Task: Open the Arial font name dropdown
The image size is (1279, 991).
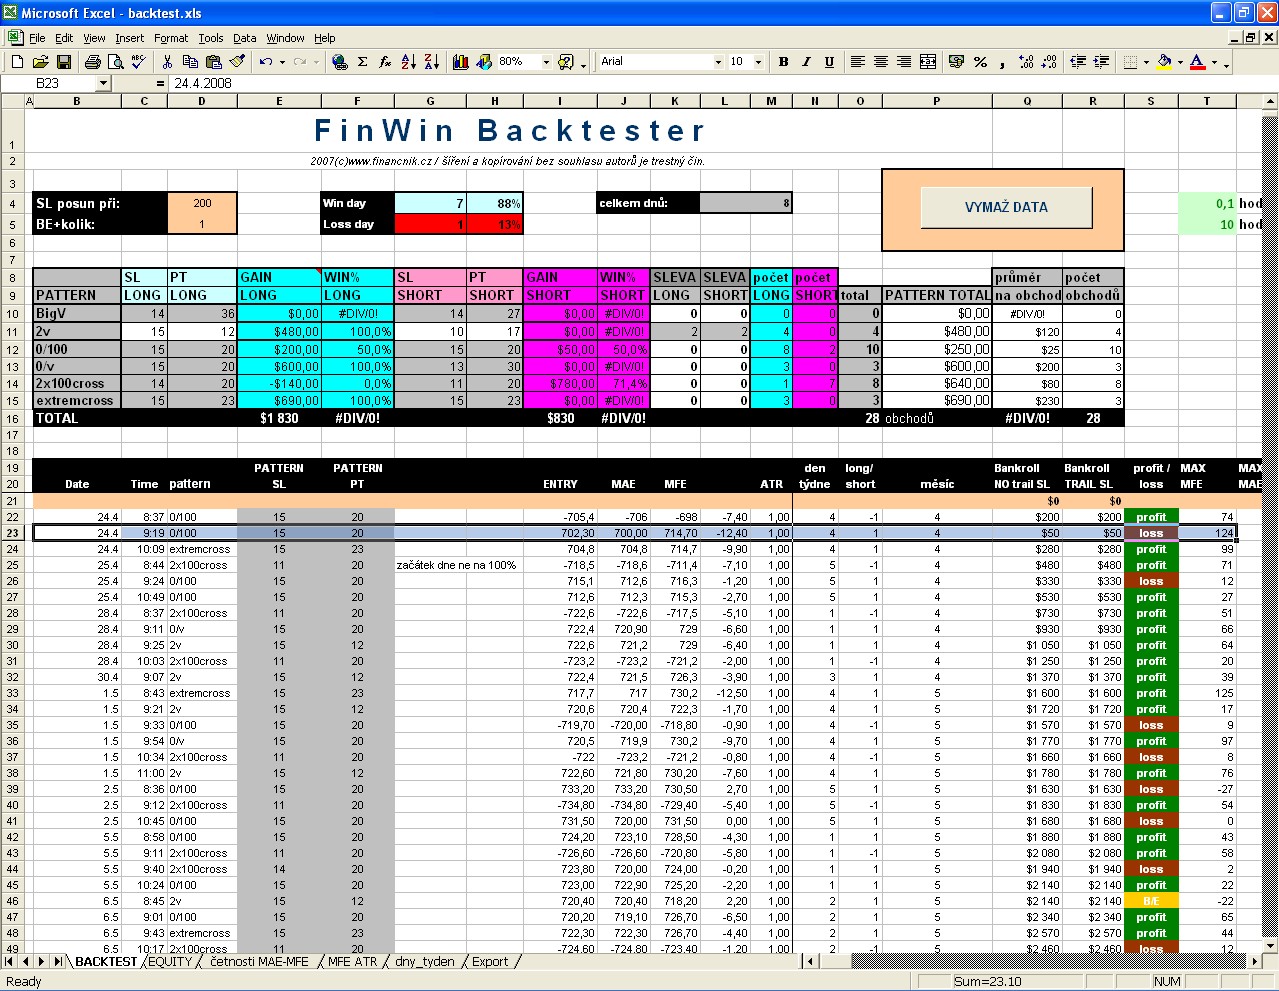Action: point(718,62)
